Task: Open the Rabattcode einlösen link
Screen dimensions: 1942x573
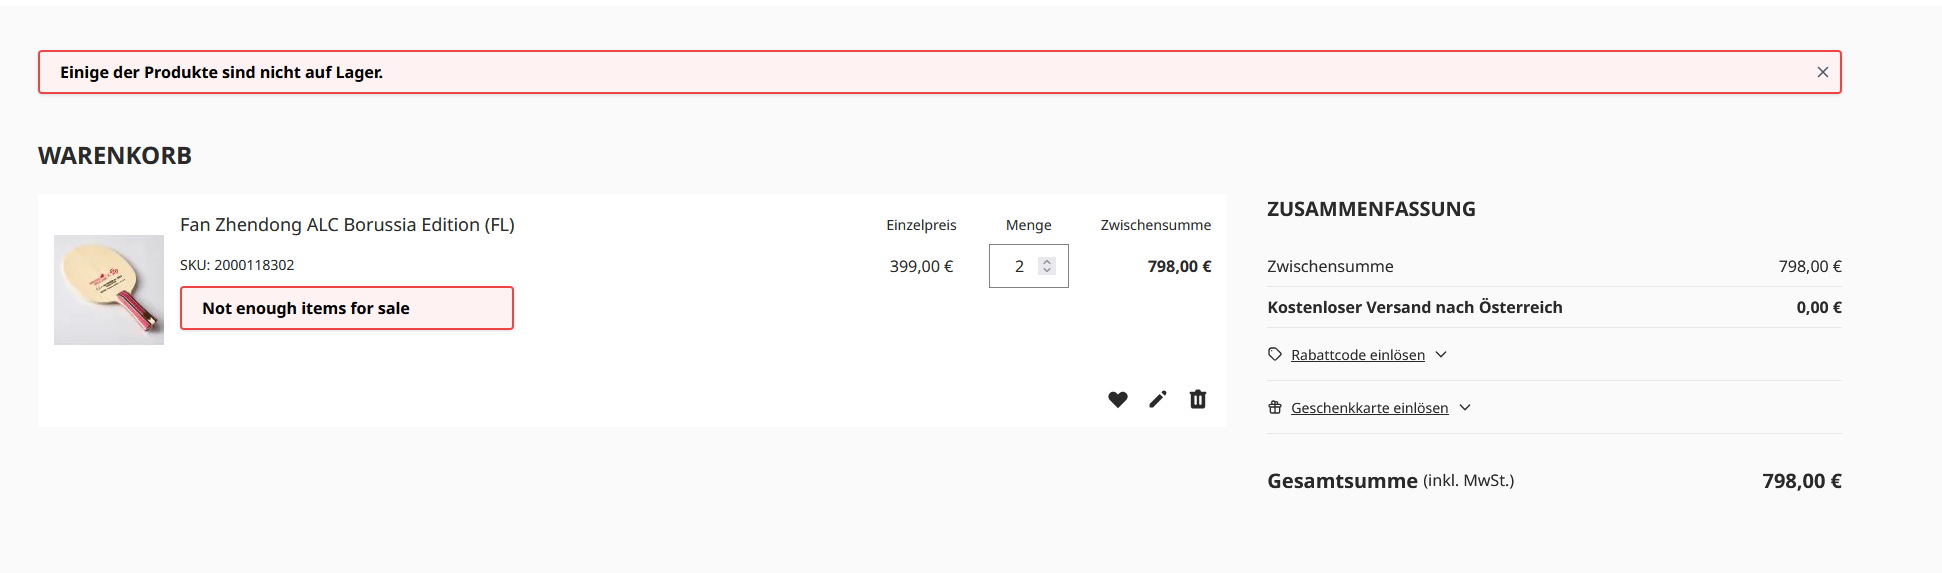Action: tap(1358, 355)
